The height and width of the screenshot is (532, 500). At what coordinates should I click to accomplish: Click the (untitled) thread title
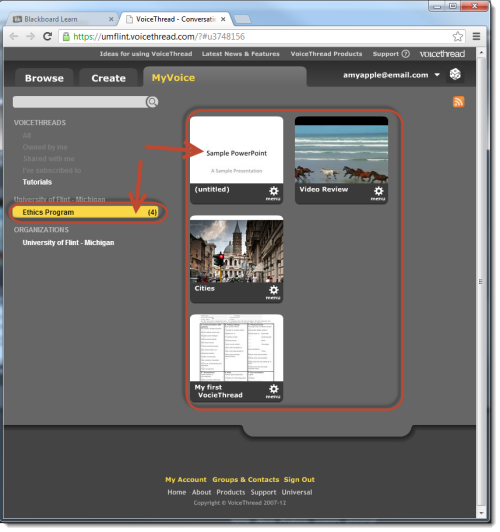212,189
